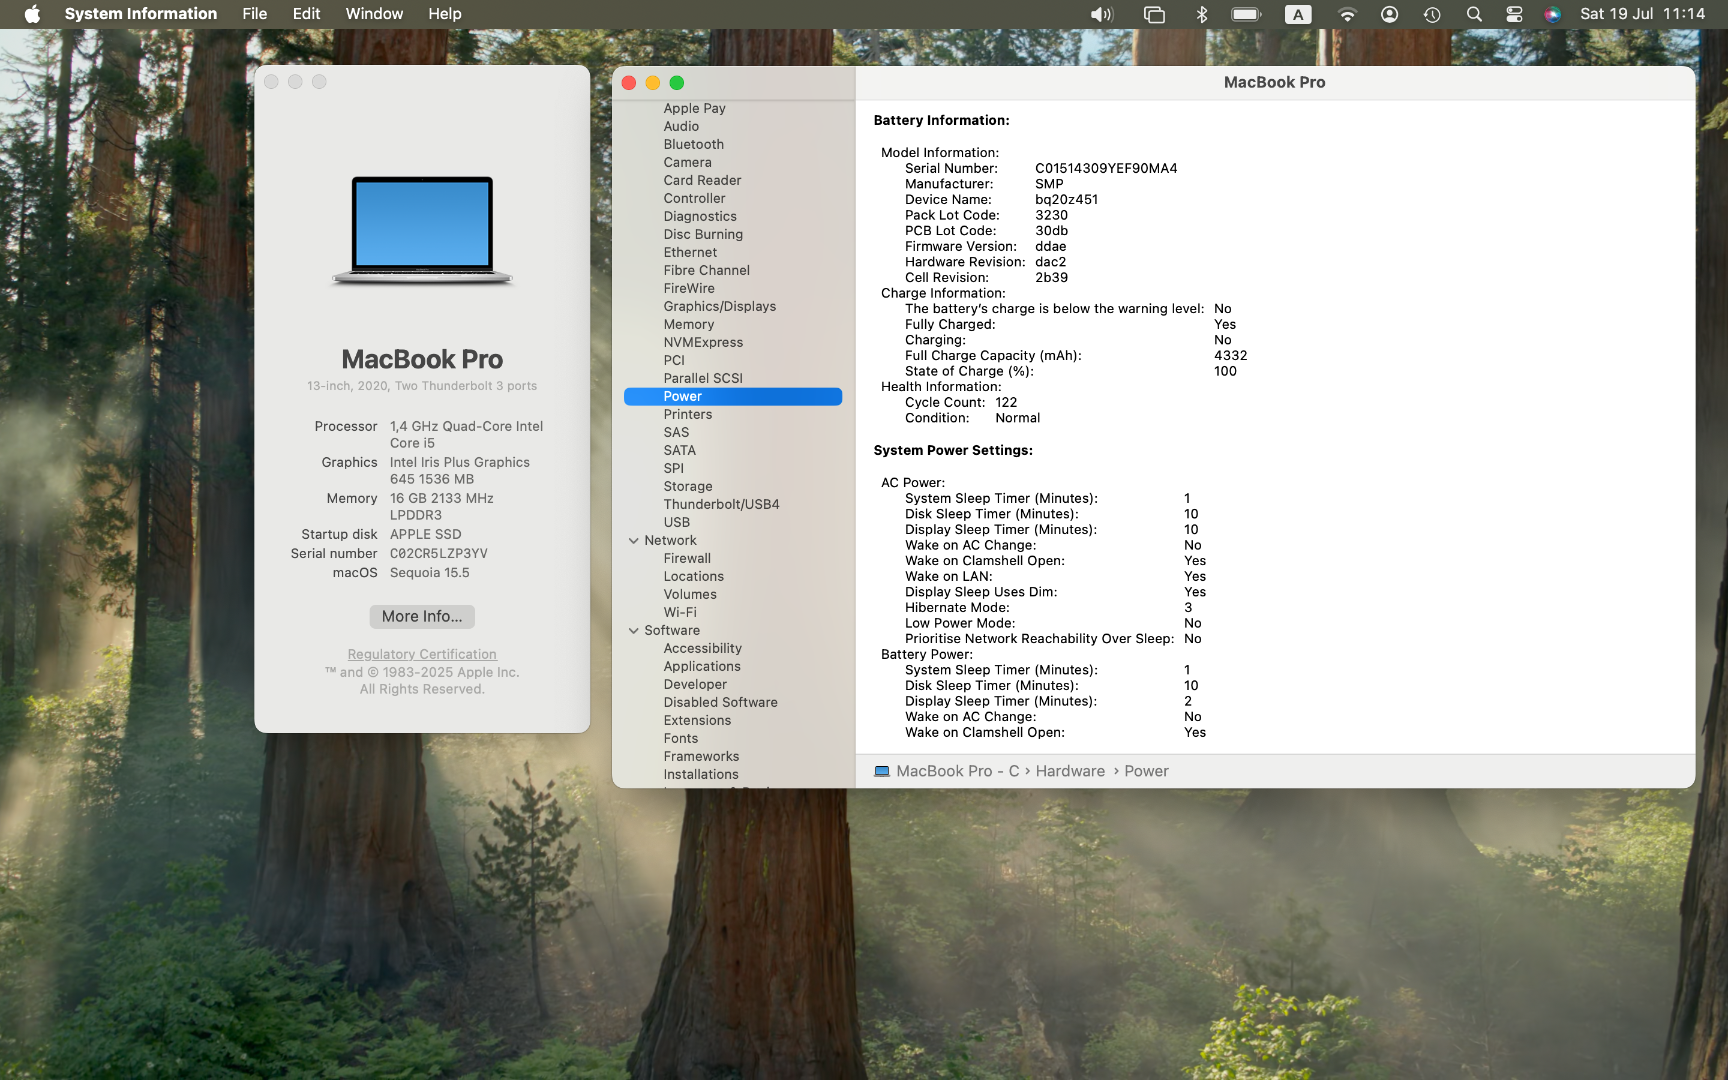The image size is (1728, 1080).
Task: Select SATA in the sidebar
Action: [x=679, y=450]
